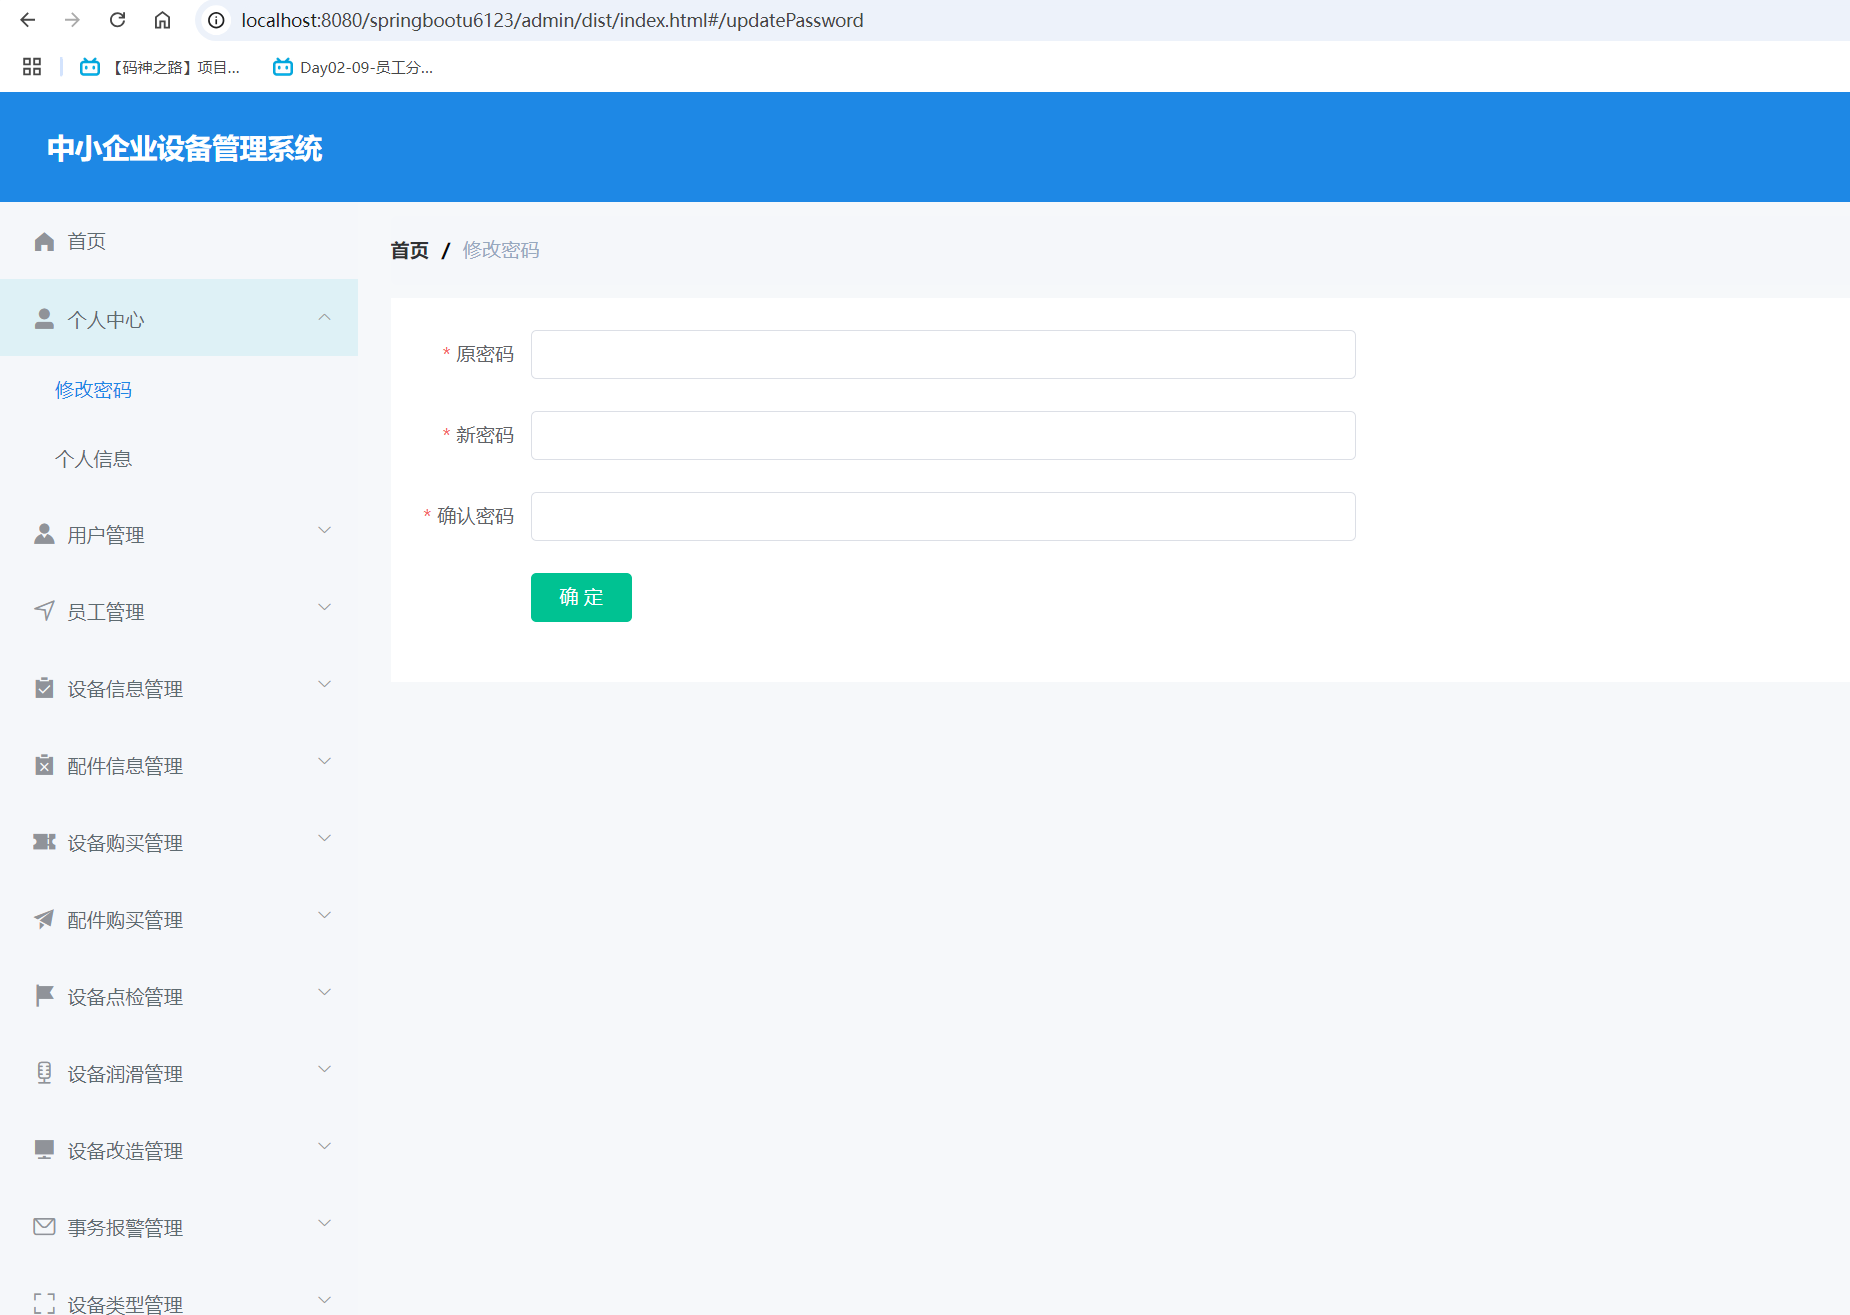The image size is (1850, 1315).
Task: Click the house icon beside 首页
Action: 44,242
